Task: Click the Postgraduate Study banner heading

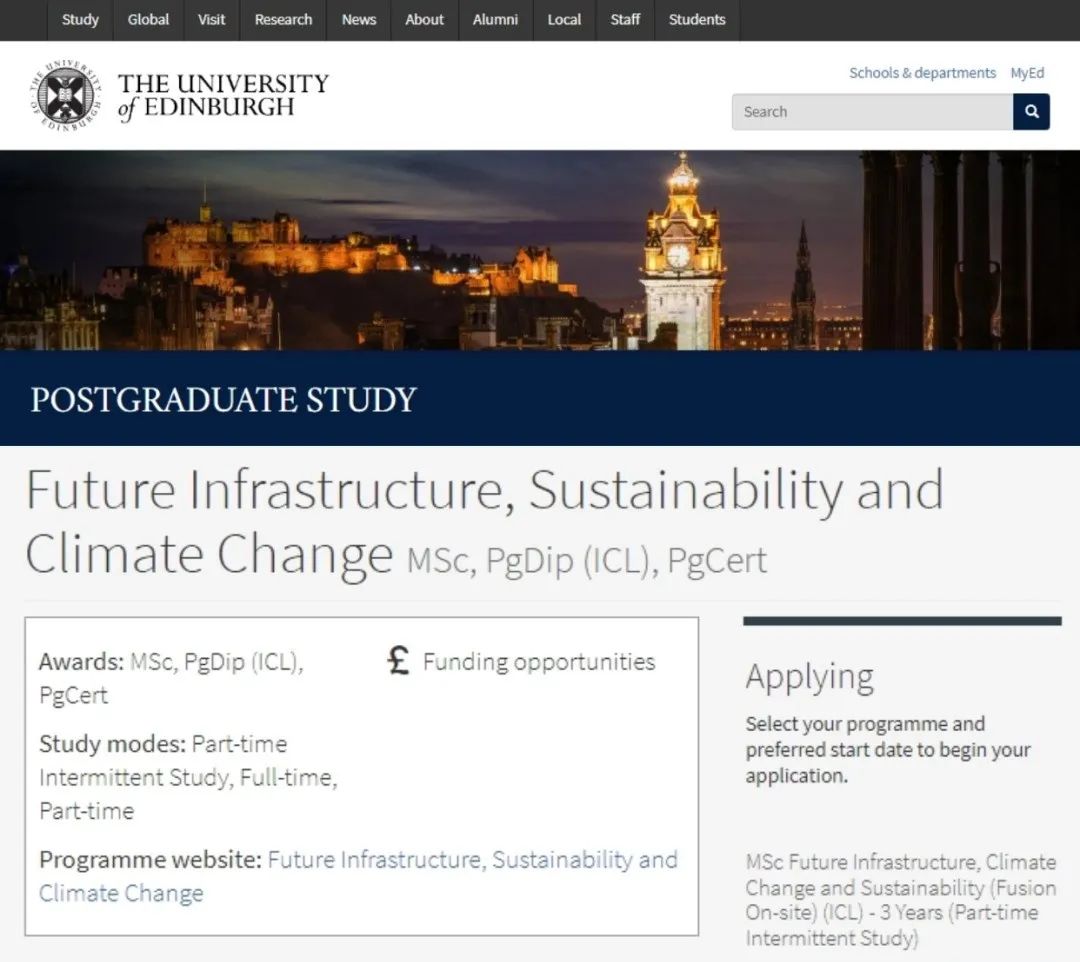Action: [x=223, y=399]
